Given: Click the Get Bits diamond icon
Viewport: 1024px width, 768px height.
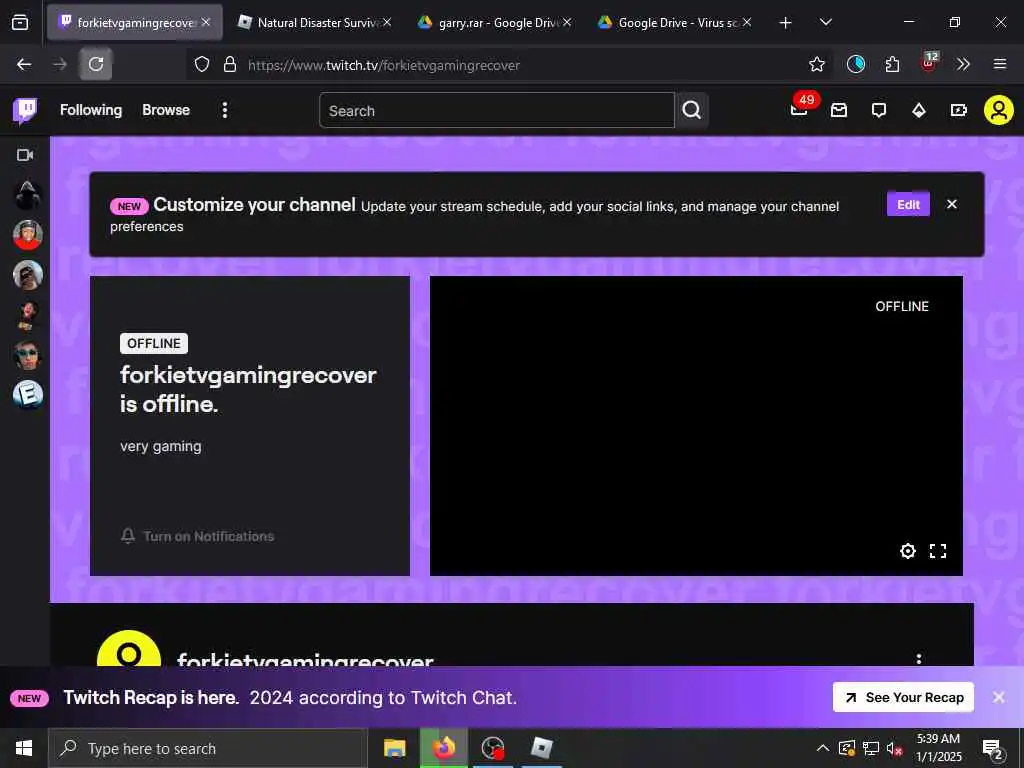Looking at the screenshot, I should pos(919,110).
